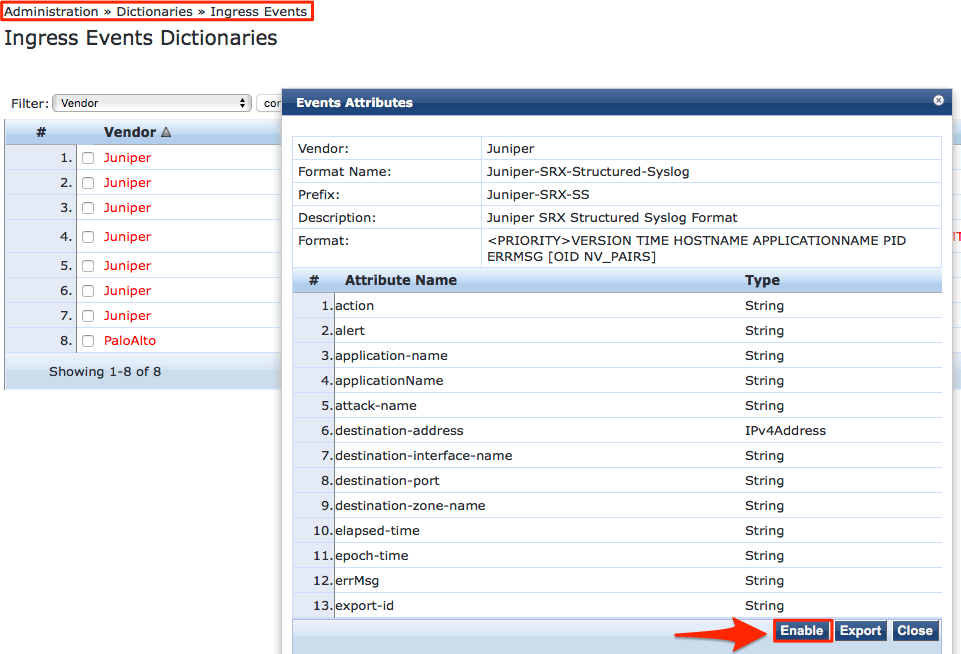This screenshot has height=654, width=961.
Task: Select the 'destination-zone-name' attribute
Action: click(x=617, y=506)
